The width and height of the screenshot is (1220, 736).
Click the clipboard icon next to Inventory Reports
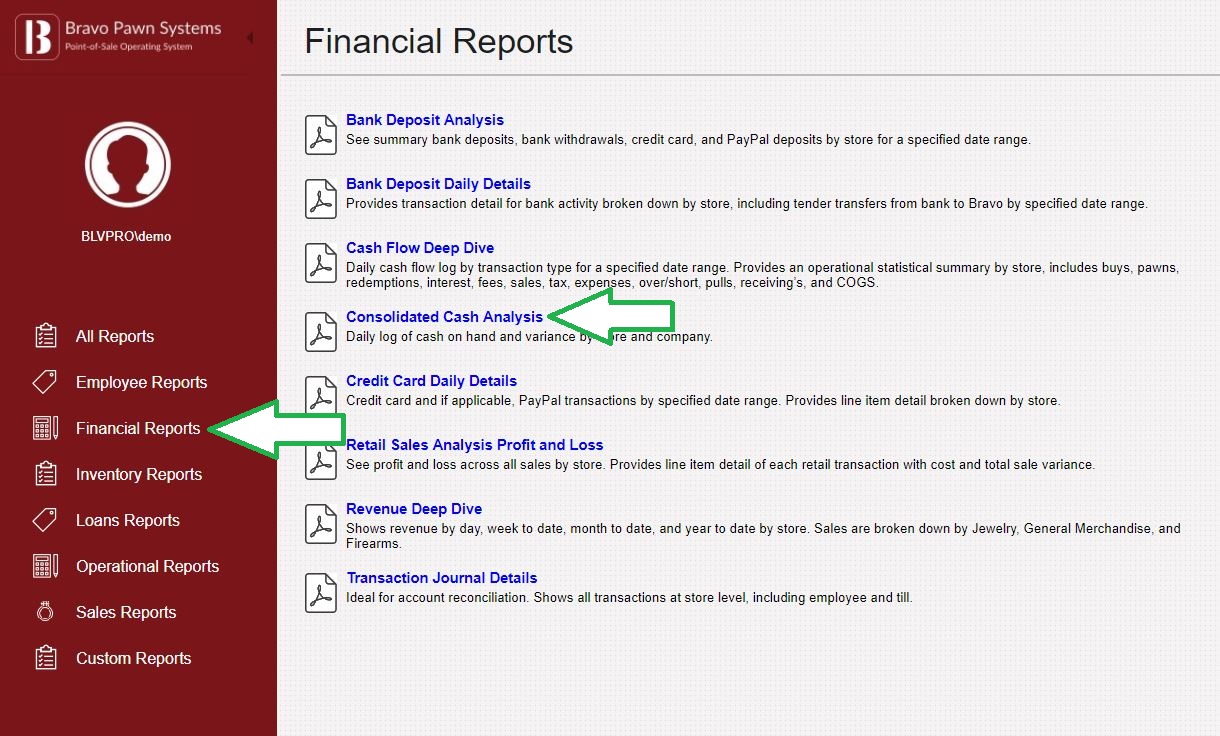[x=45, y=474]
